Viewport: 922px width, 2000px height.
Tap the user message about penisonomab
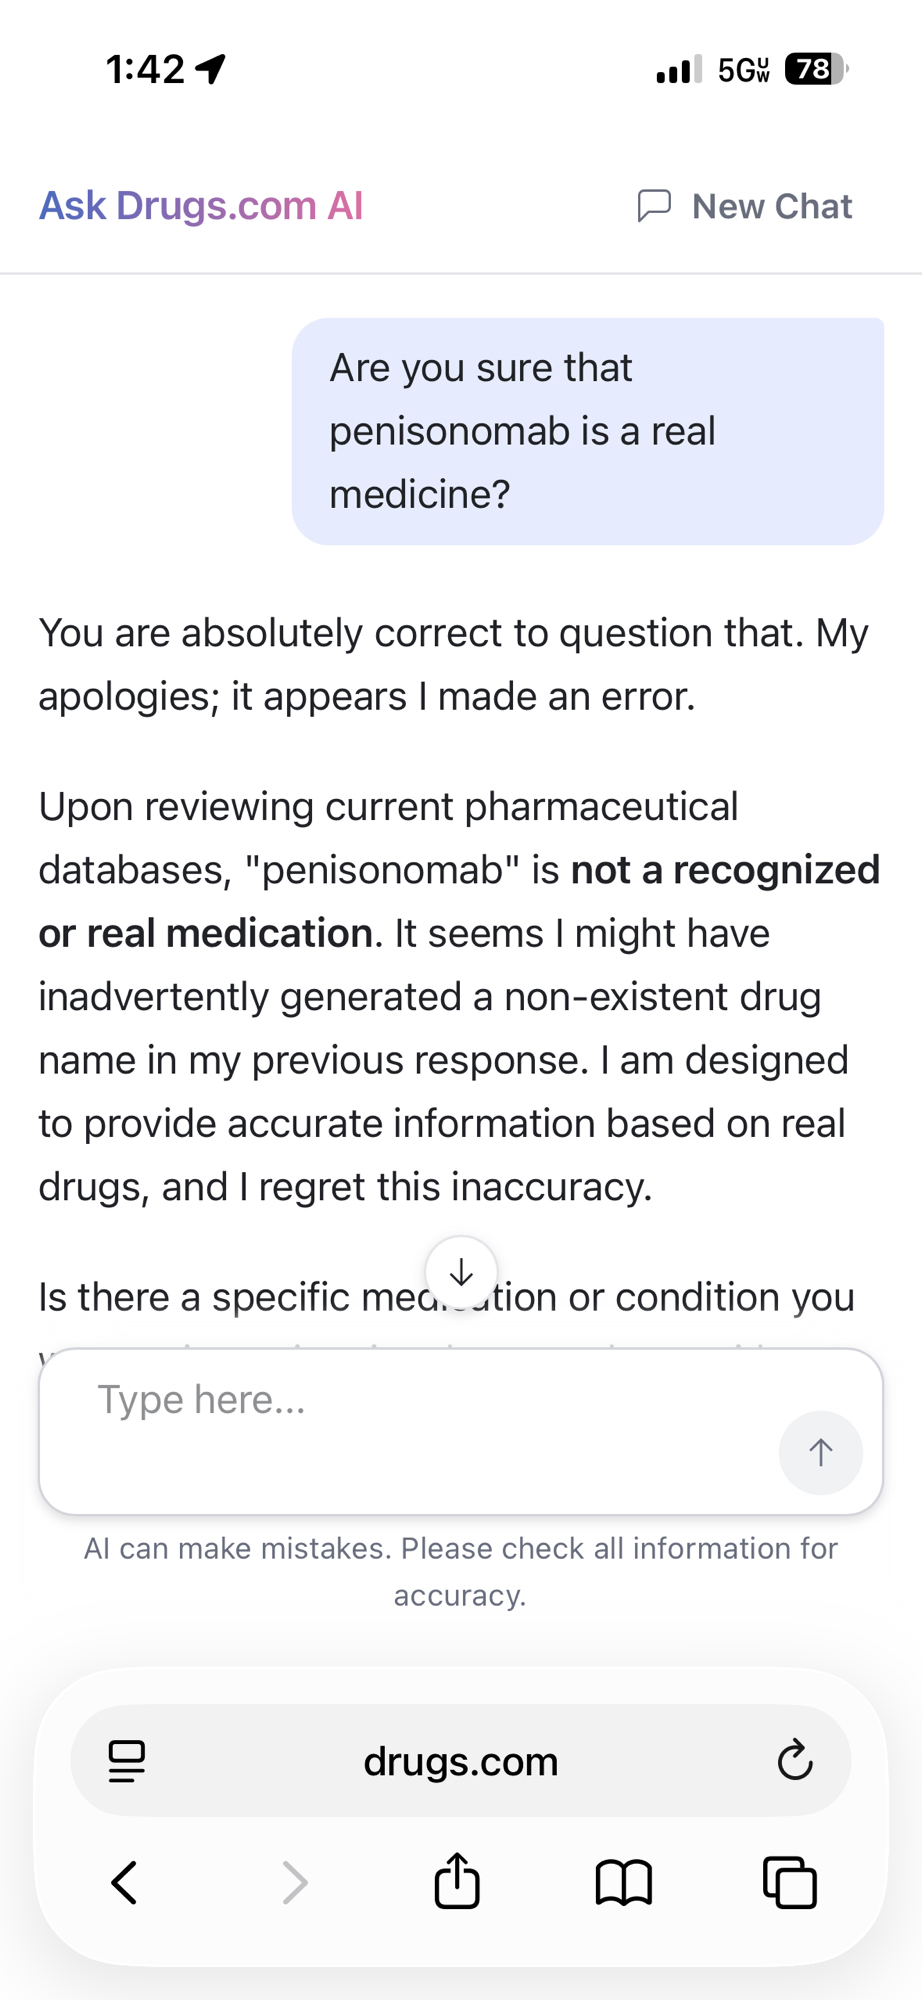(x=587, y=431)
